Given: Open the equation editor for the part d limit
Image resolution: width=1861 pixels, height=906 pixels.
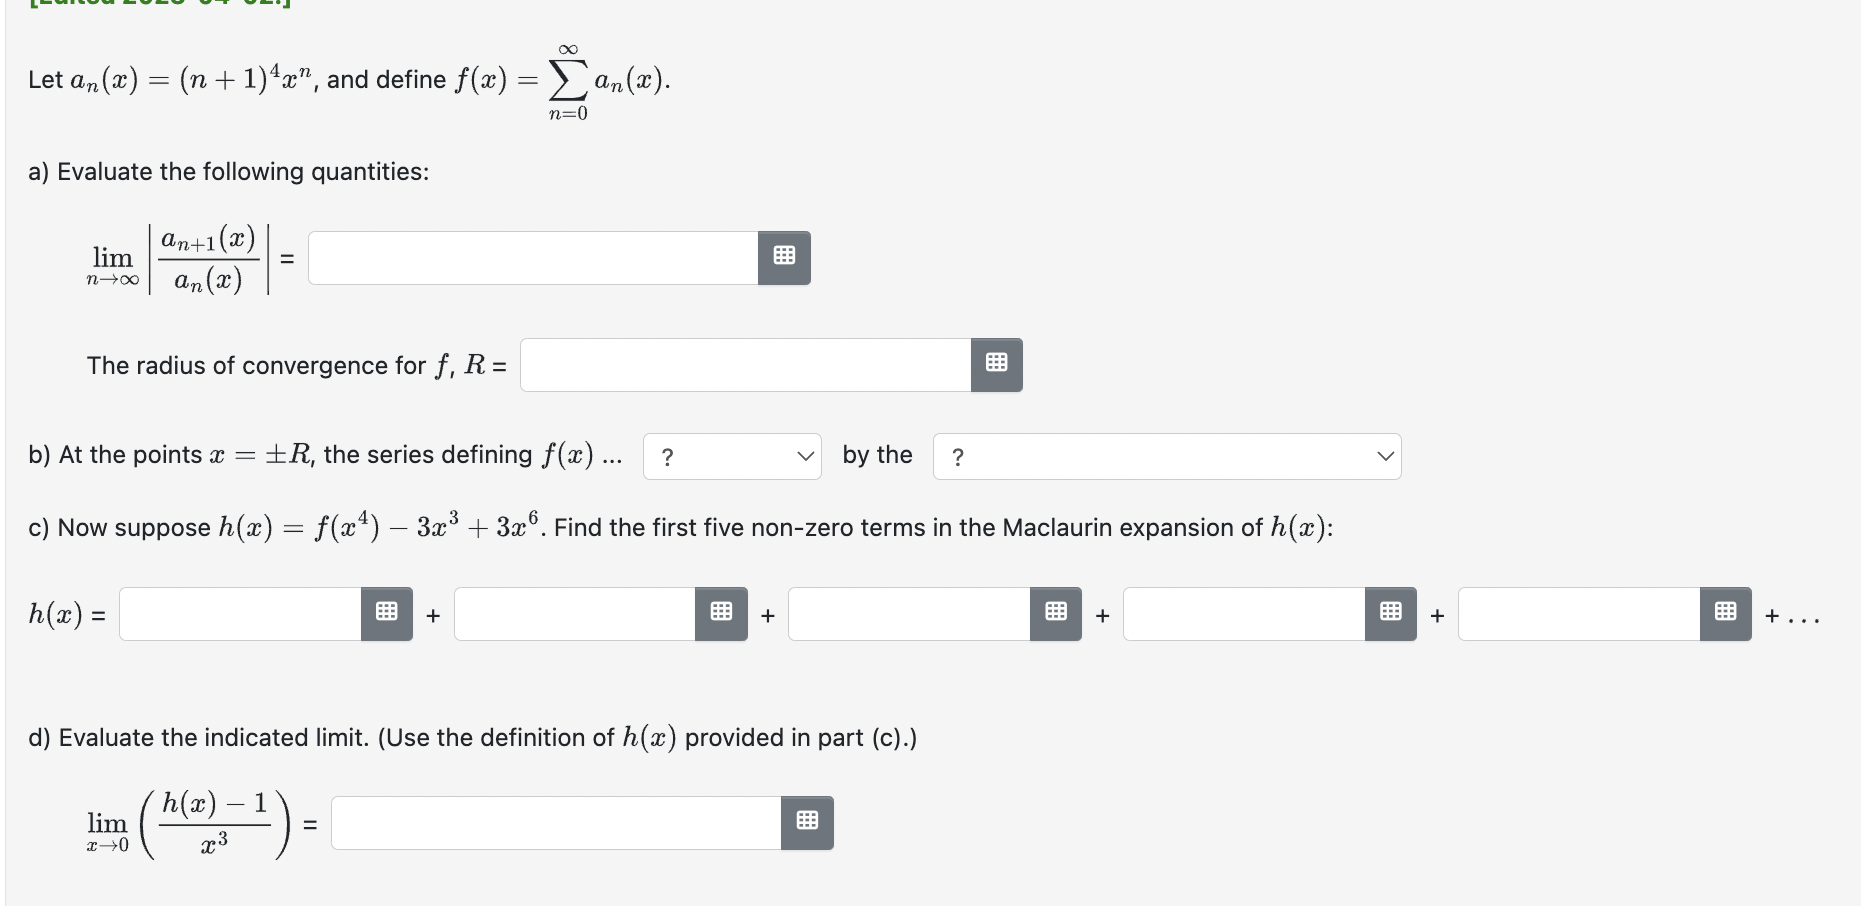Looking at the screenshot, I should pos(807,822).
